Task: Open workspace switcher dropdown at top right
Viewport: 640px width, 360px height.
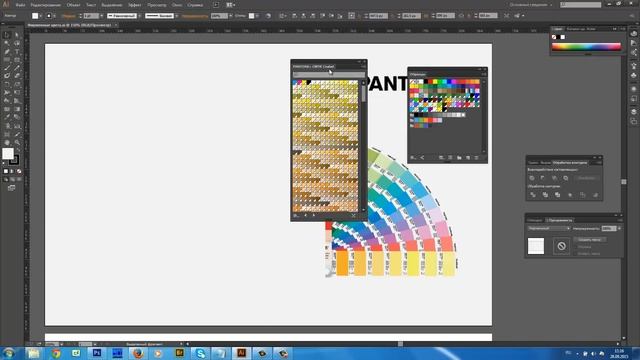Action: click(531, 5)
